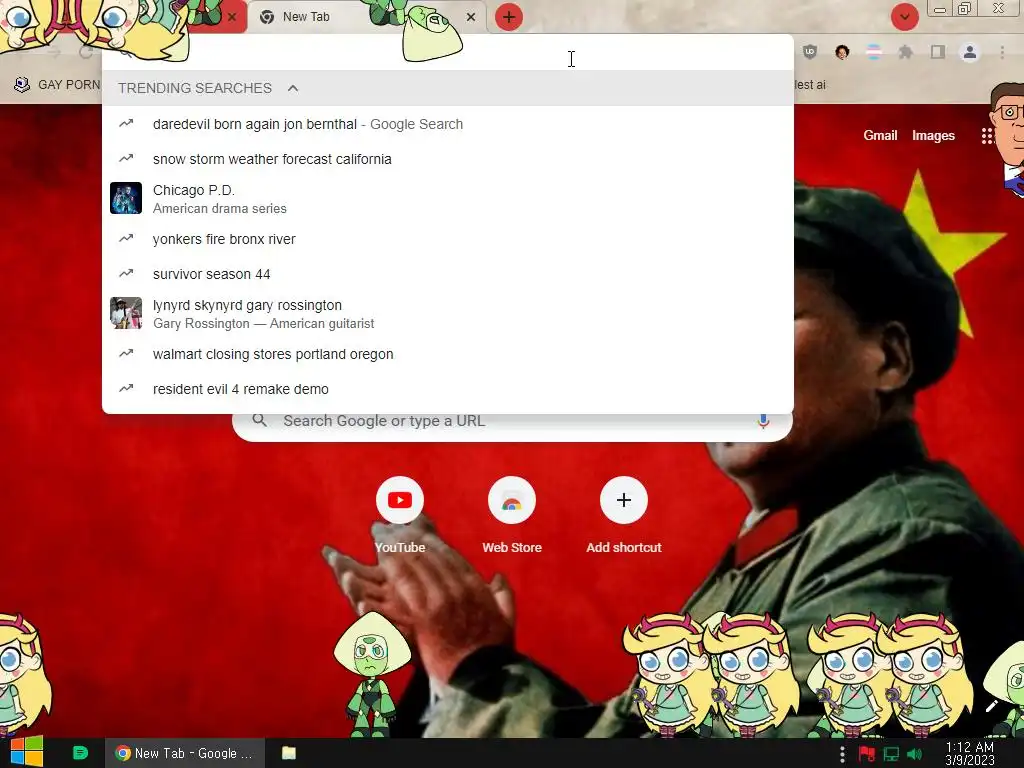
Task: Switch to the New Tab tab
Action: coord(368,17)
